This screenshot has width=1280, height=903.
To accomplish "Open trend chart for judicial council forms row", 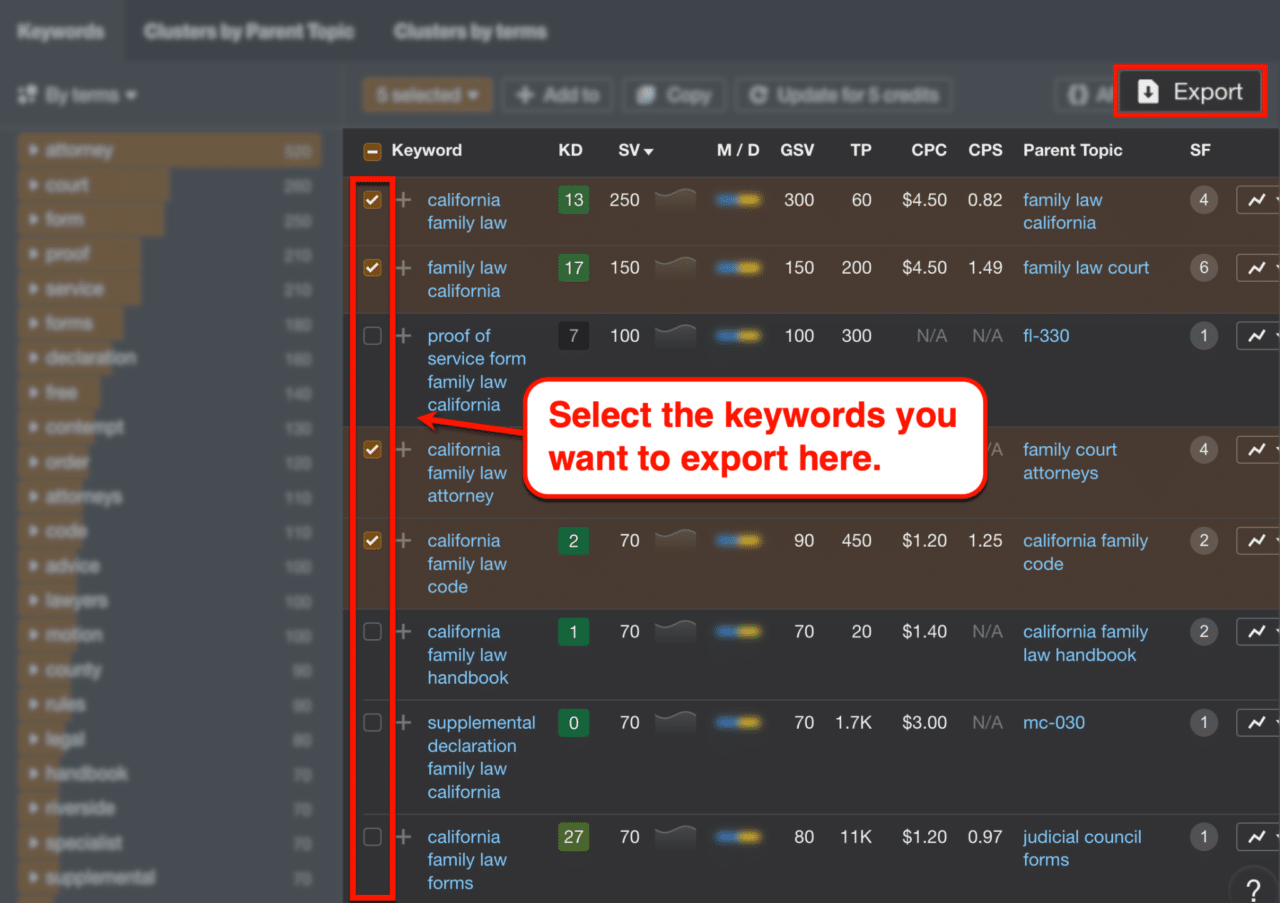I will click(1258, 837).
